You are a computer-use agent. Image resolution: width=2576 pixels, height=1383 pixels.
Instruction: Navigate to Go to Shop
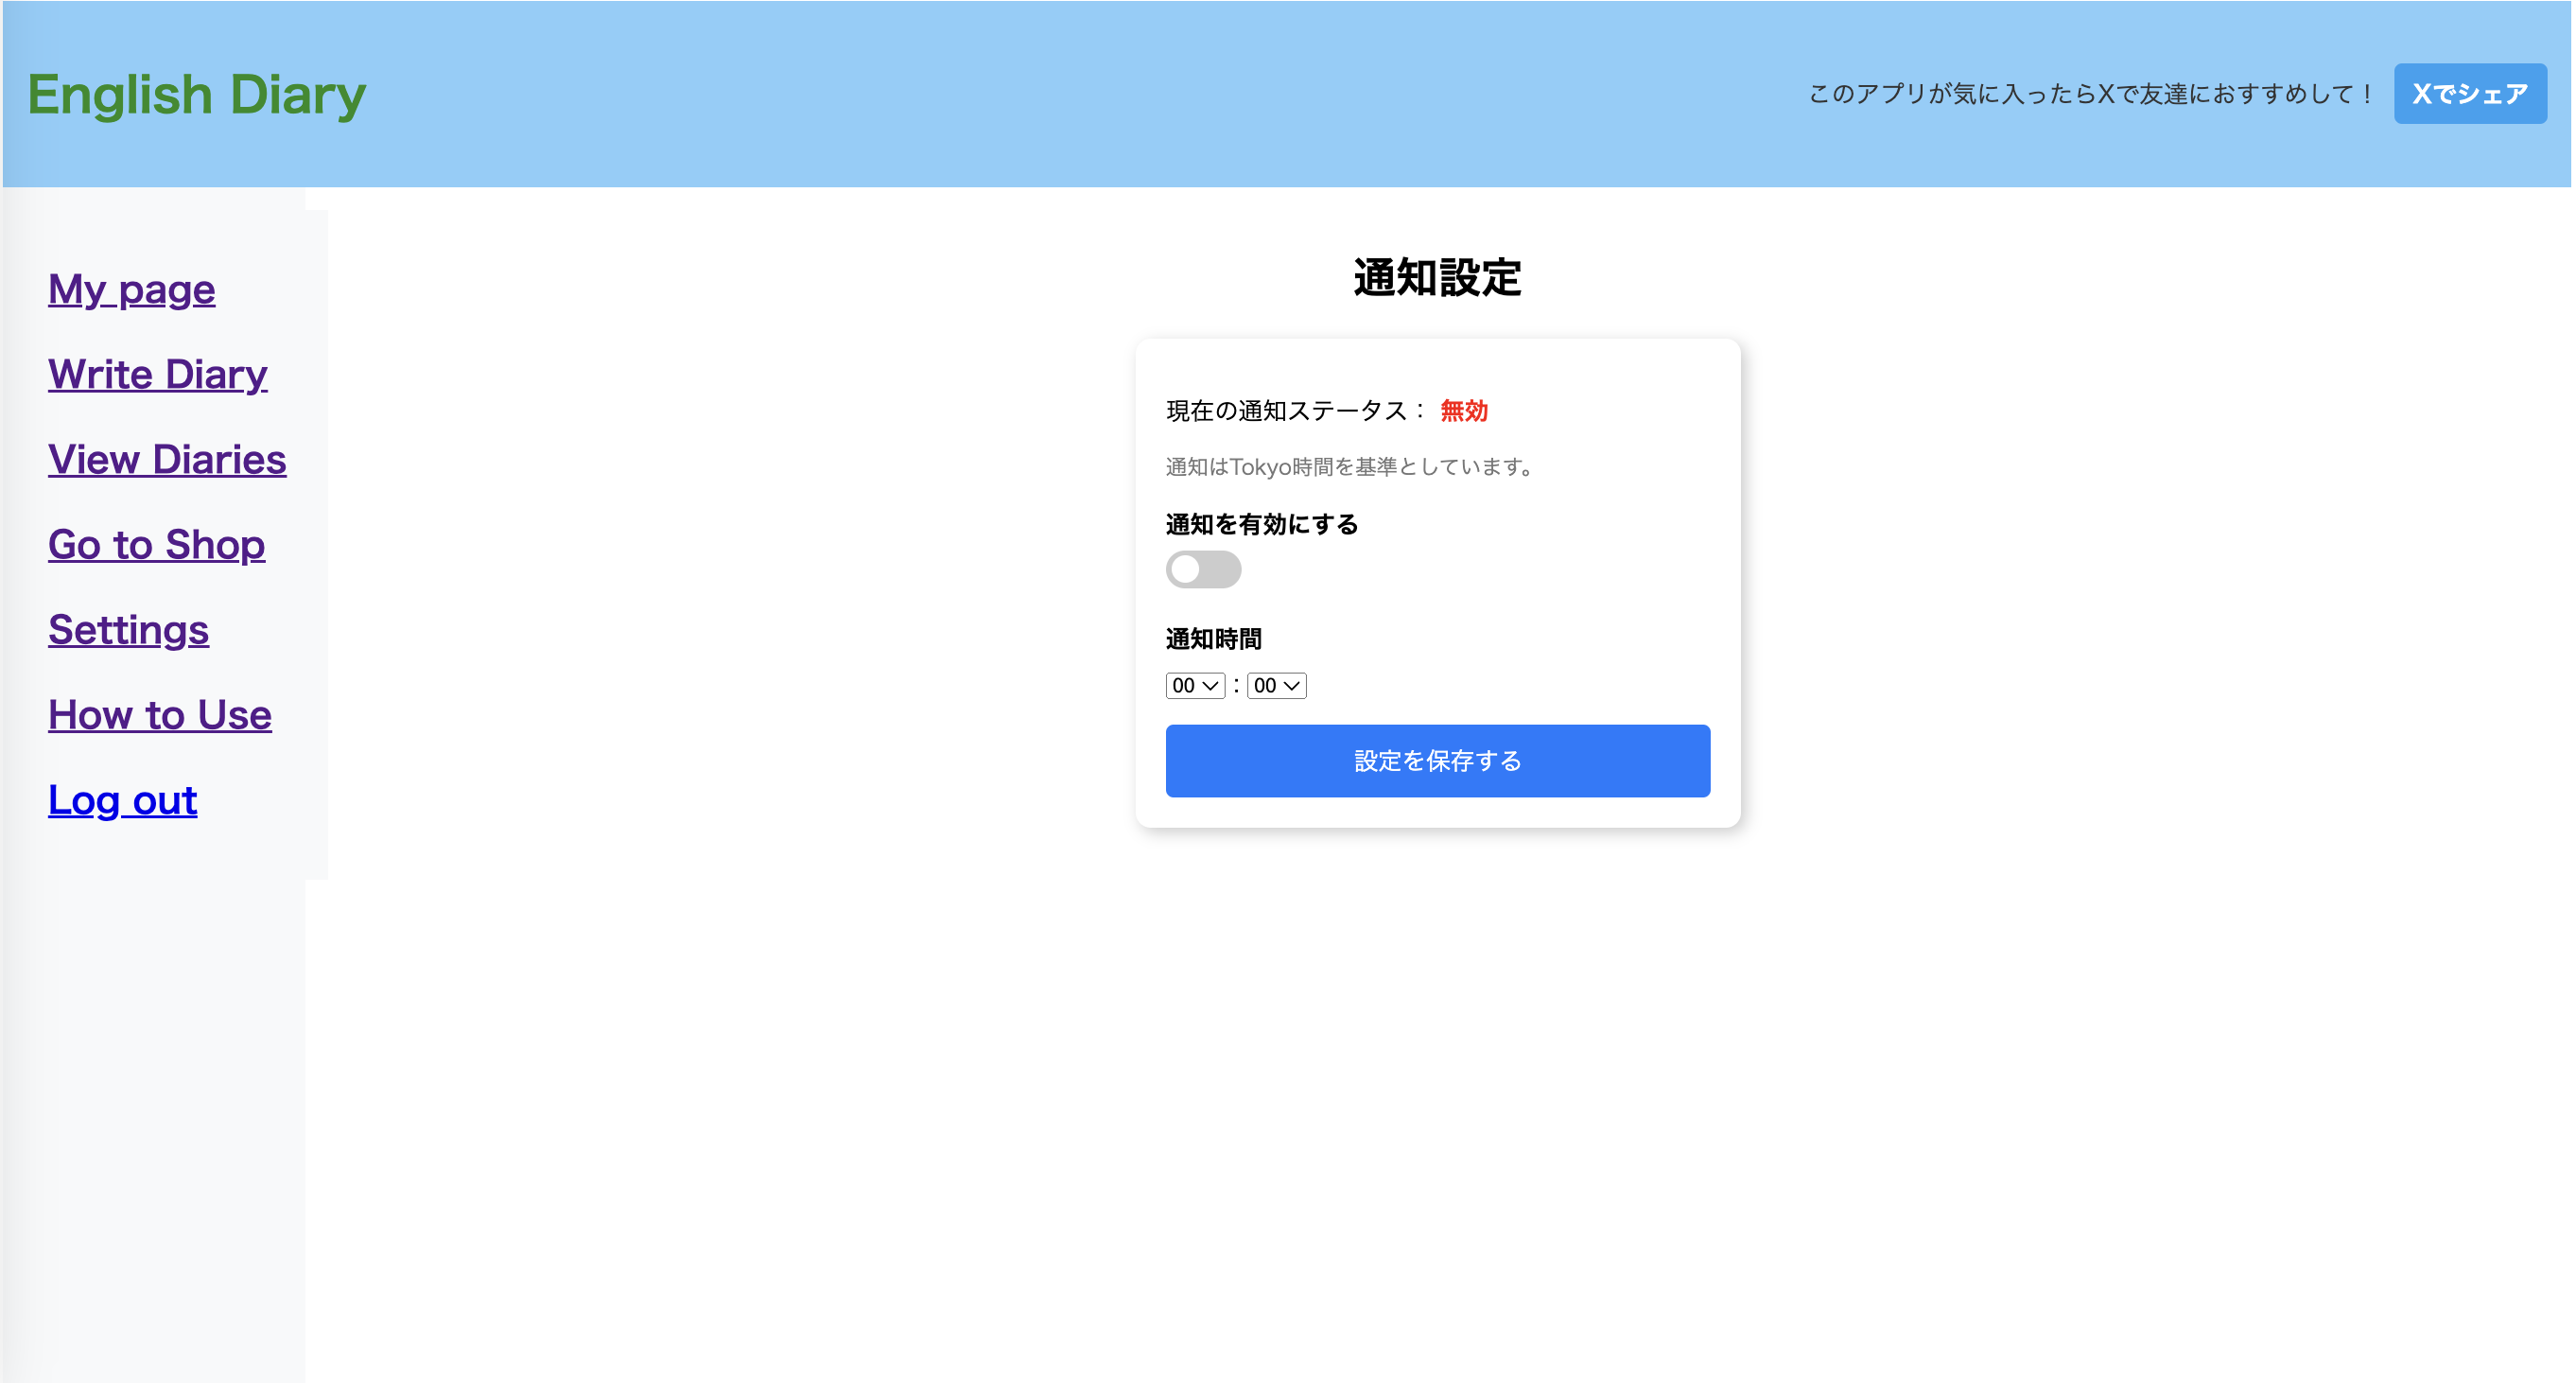click(x=156, y=545)
